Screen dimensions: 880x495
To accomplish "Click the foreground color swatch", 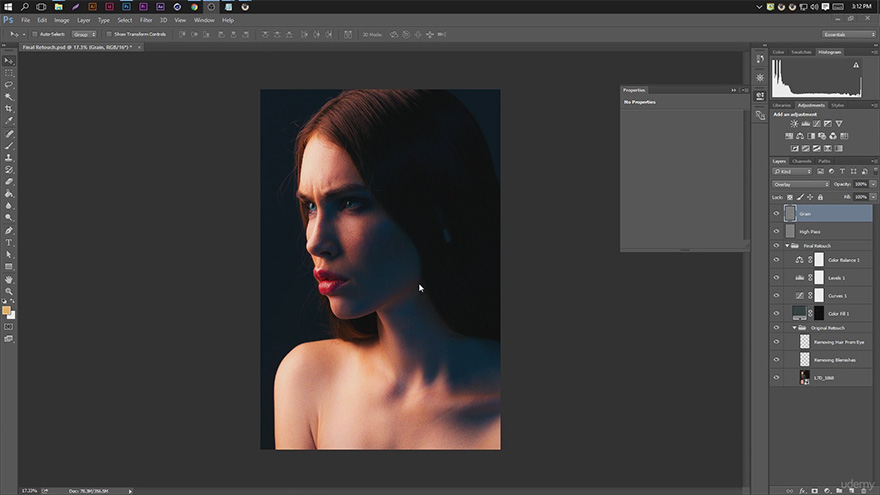I will click(6, 310).
